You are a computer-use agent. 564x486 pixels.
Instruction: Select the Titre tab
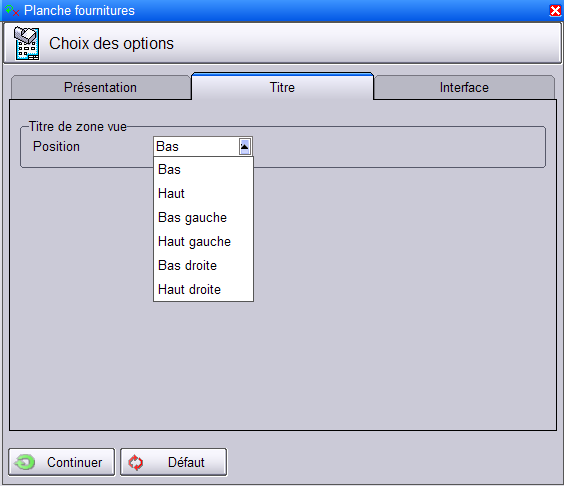(282, 87)
